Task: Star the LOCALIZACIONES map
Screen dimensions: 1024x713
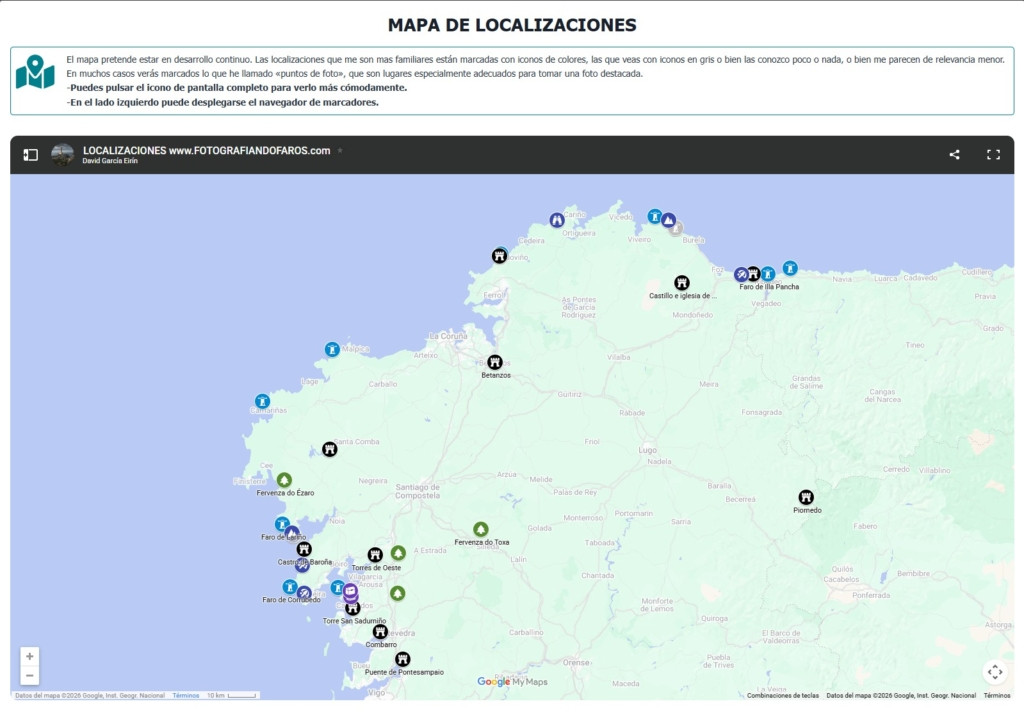Action: (340, 150)
